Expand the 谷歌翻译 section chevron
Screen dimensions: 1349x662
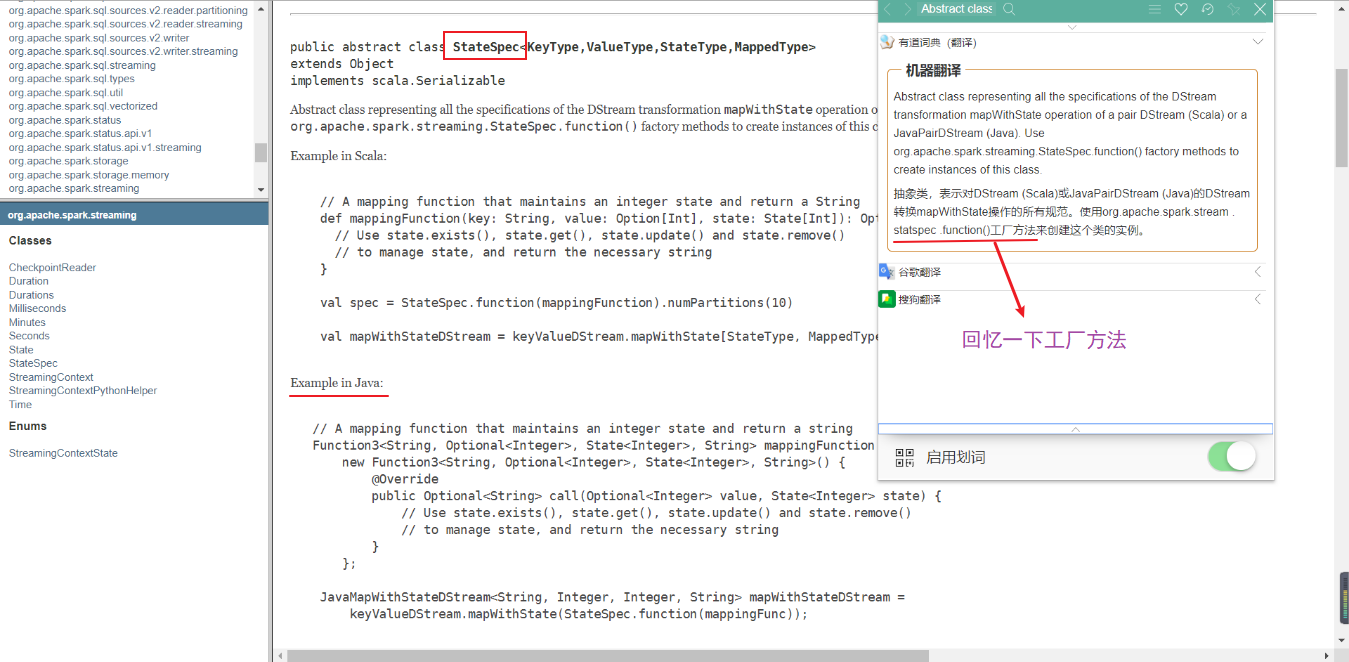tap(1258, 272)
